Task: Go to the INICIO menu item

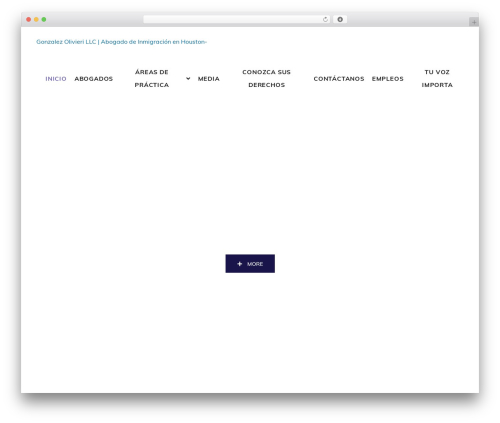Action: tap(56, 79)
